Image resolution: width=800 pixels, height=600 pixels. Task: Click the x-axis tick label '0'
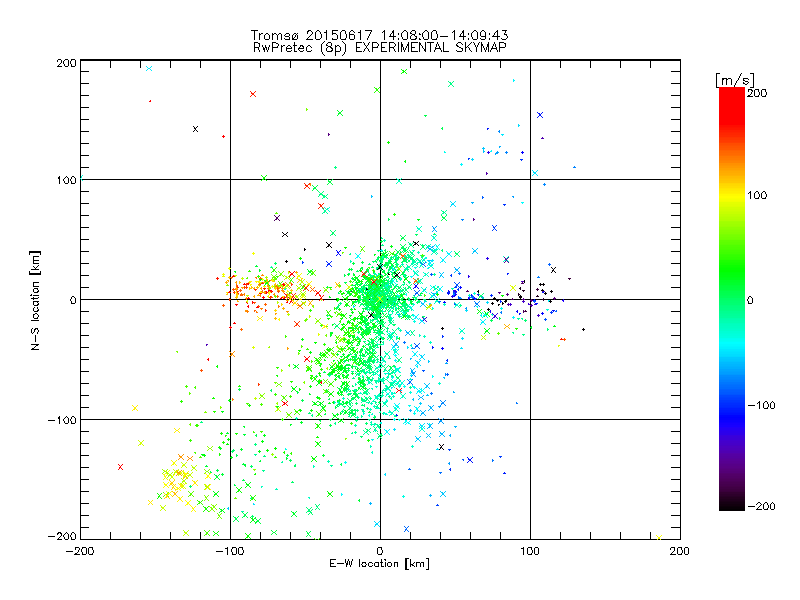click(x=380, y=551)
